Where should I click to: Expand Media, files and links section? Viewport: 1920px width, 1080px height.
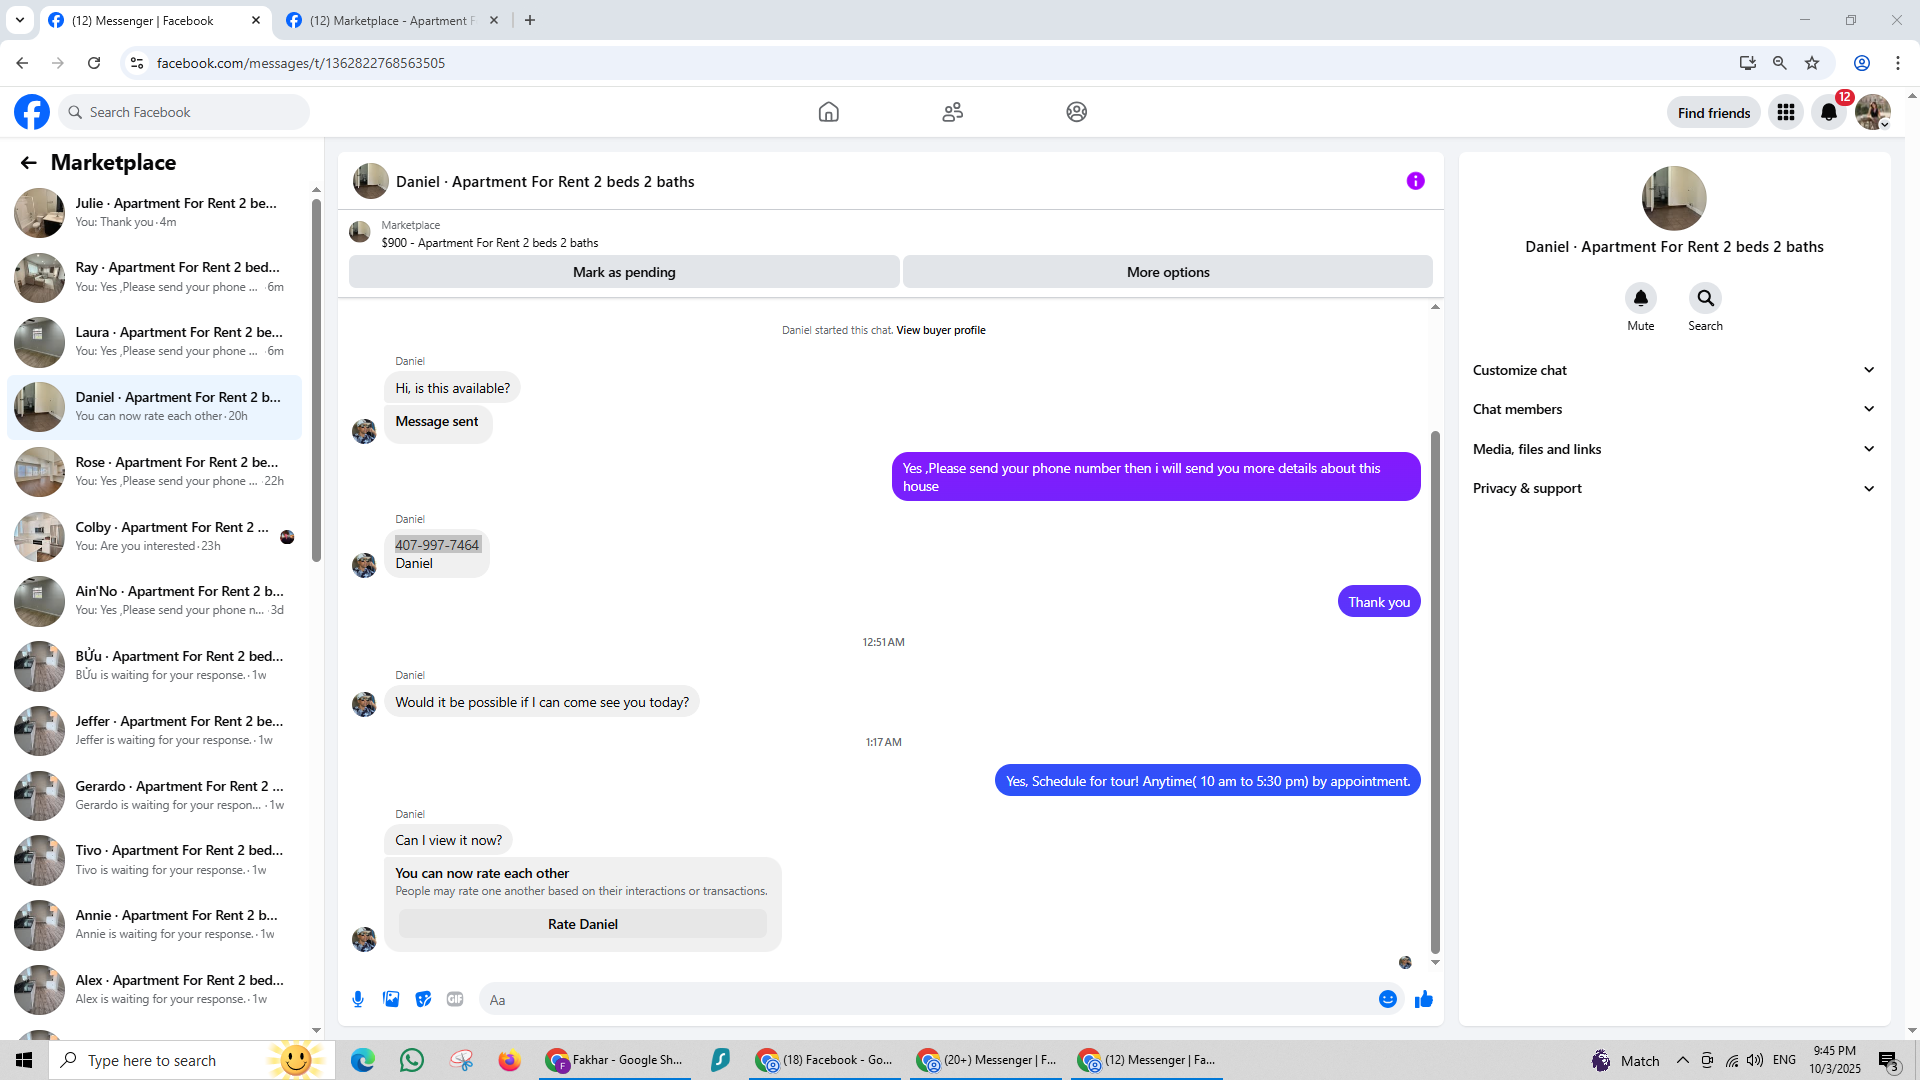tap(1674, 449)
